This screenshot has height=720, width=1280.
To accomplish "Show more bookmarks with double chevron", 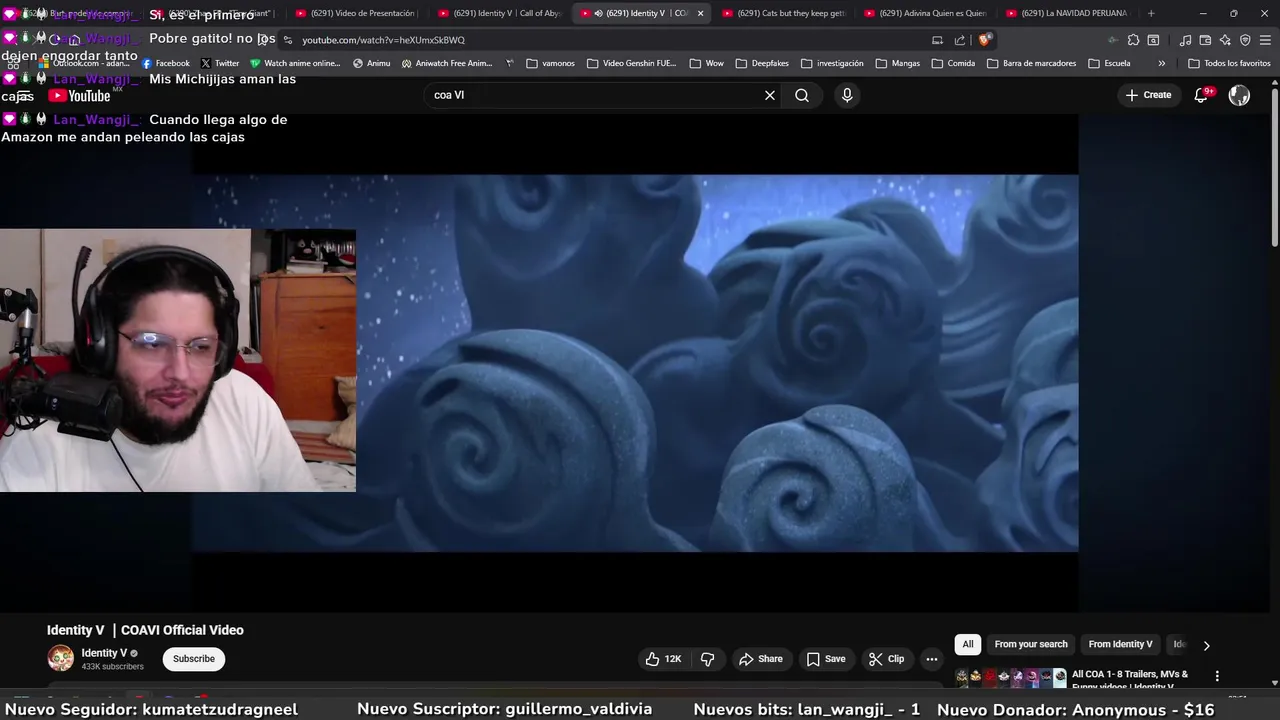I will coord(1161,63).
